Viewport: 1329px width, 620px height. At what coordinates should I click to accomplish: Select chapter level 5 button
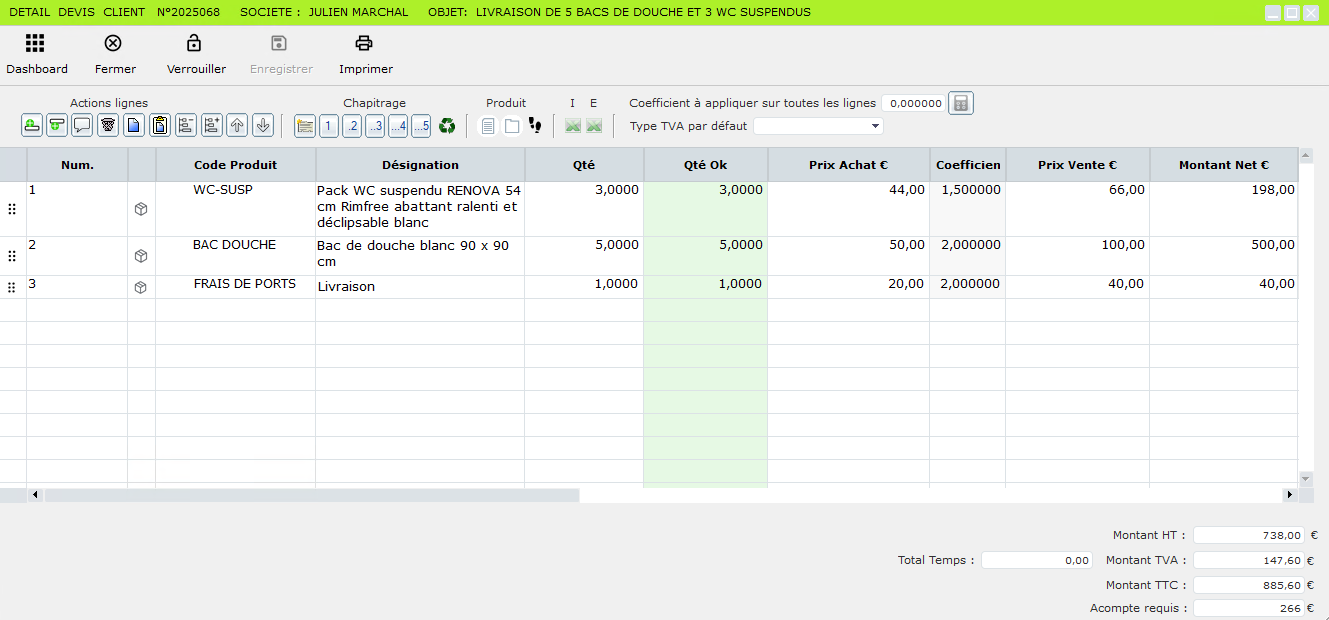click(x=421, y=126)
